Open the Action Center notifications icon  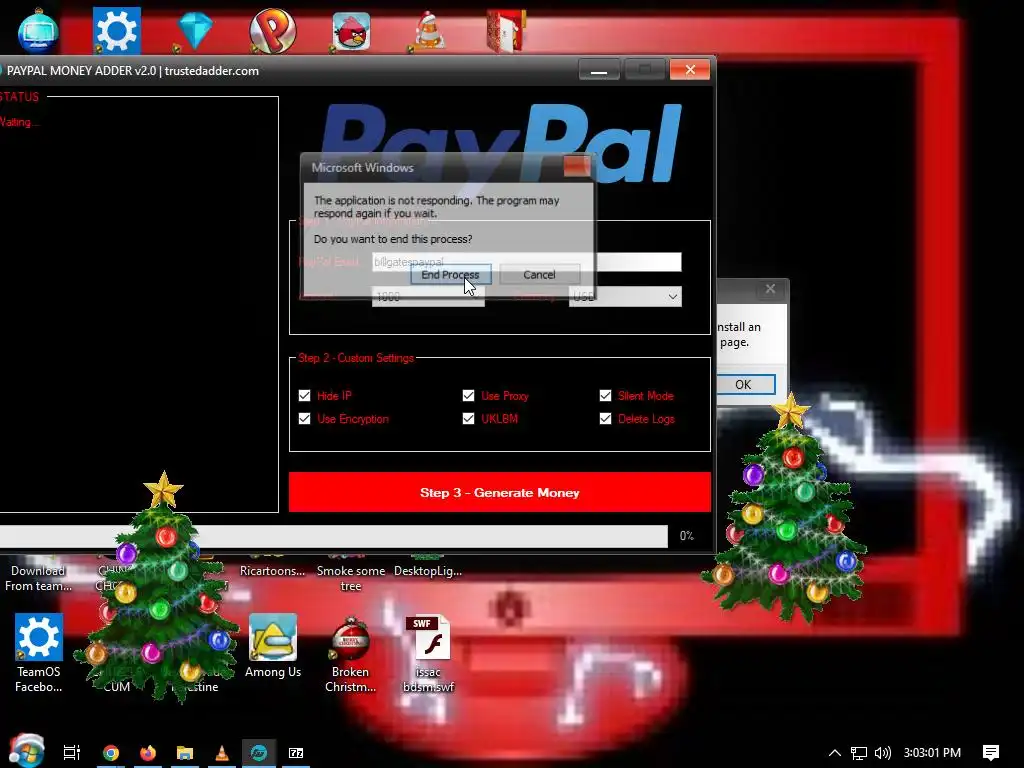pos(991,753)
